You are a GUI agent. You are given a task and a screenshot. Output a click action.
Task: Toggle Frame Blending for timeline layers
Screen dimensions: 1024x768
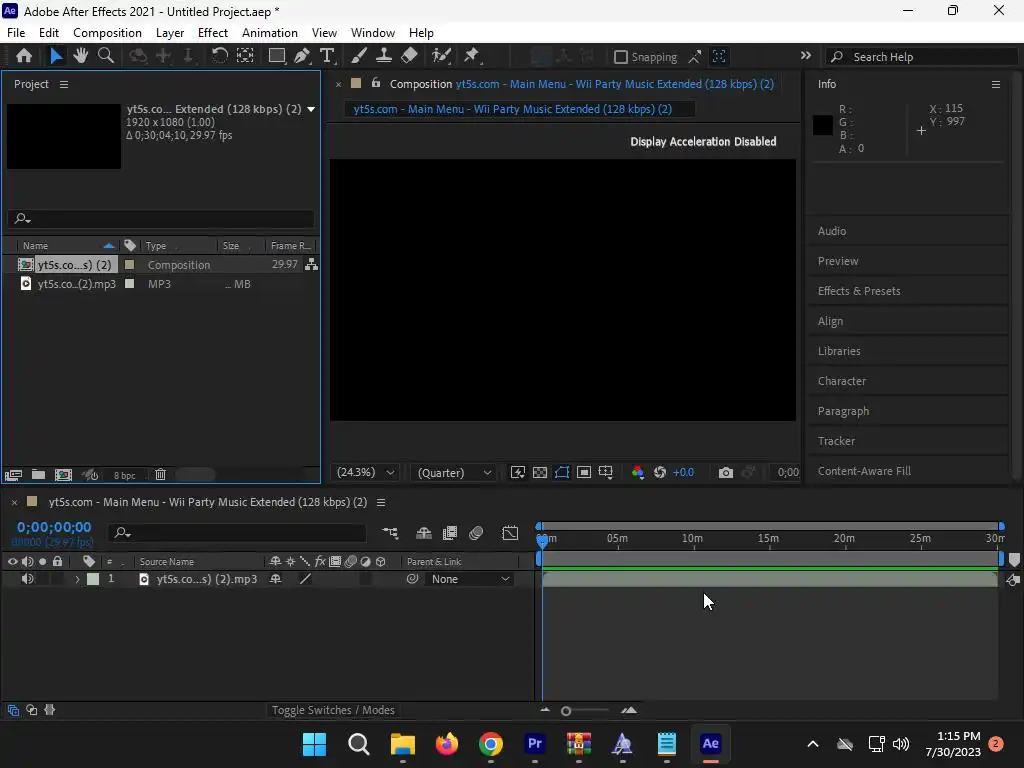click(450, 533)
